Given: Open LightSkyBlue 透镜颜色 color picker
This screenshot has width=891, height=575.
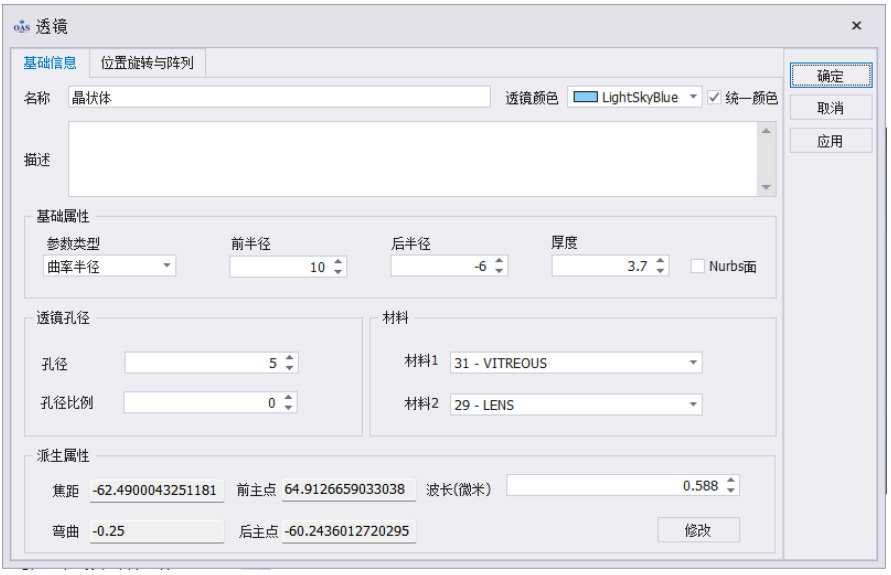Looking at the screenshot, I should tap(634, 97).
